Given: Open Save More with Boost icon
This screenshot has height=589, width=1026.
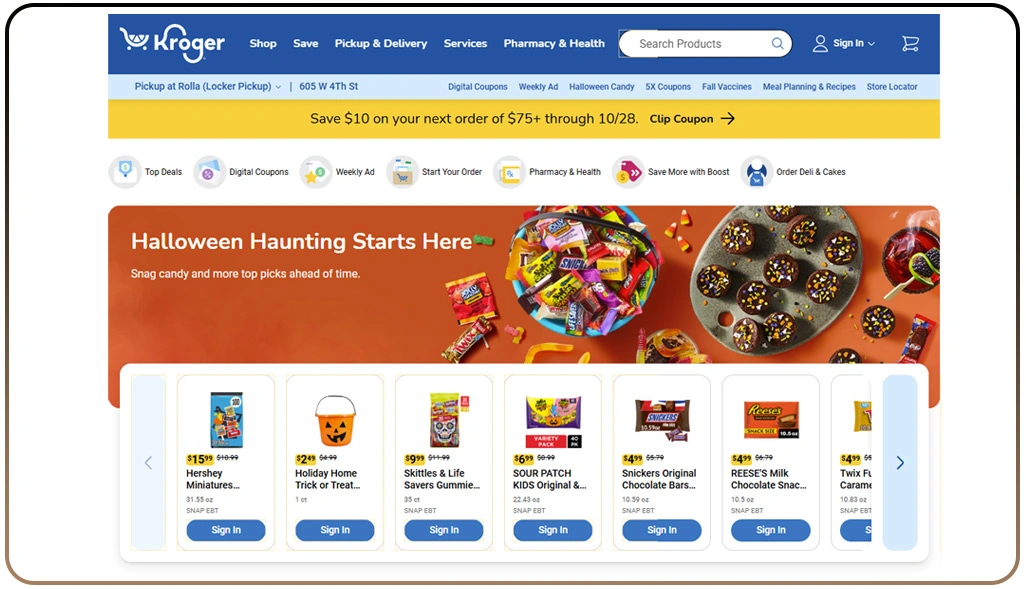Looking at the screenshot, I should click(x=628, y=172).
